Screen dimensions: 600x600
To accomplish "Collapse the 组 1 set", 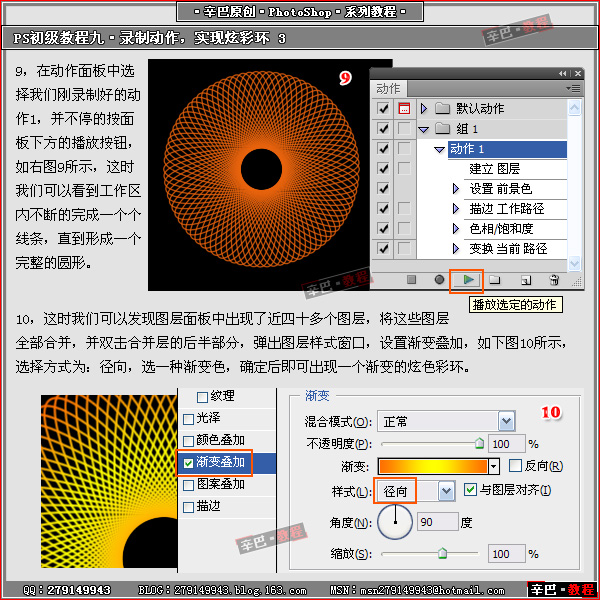I will [424, 130].
